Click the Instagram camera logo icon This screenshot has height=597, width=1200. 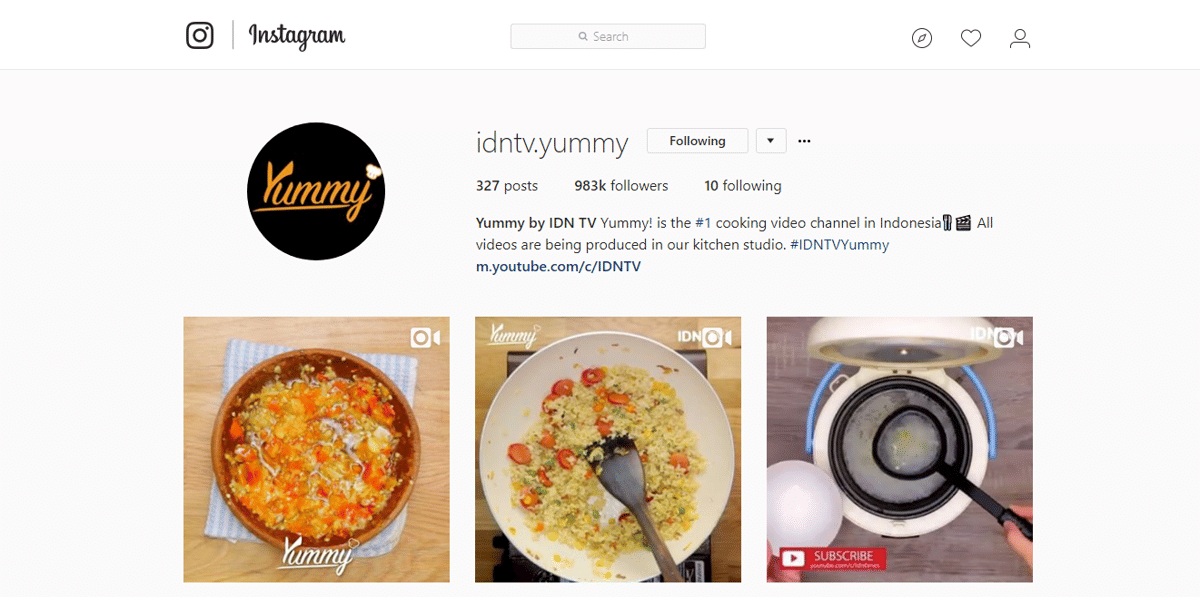click(200, 36)
